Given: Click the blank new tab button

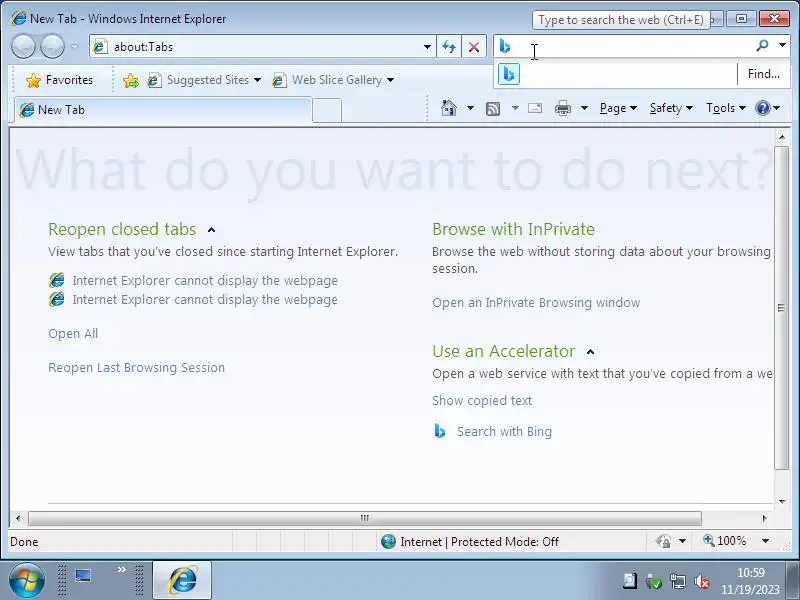Looking at the screenshot, I should point(327,110).
